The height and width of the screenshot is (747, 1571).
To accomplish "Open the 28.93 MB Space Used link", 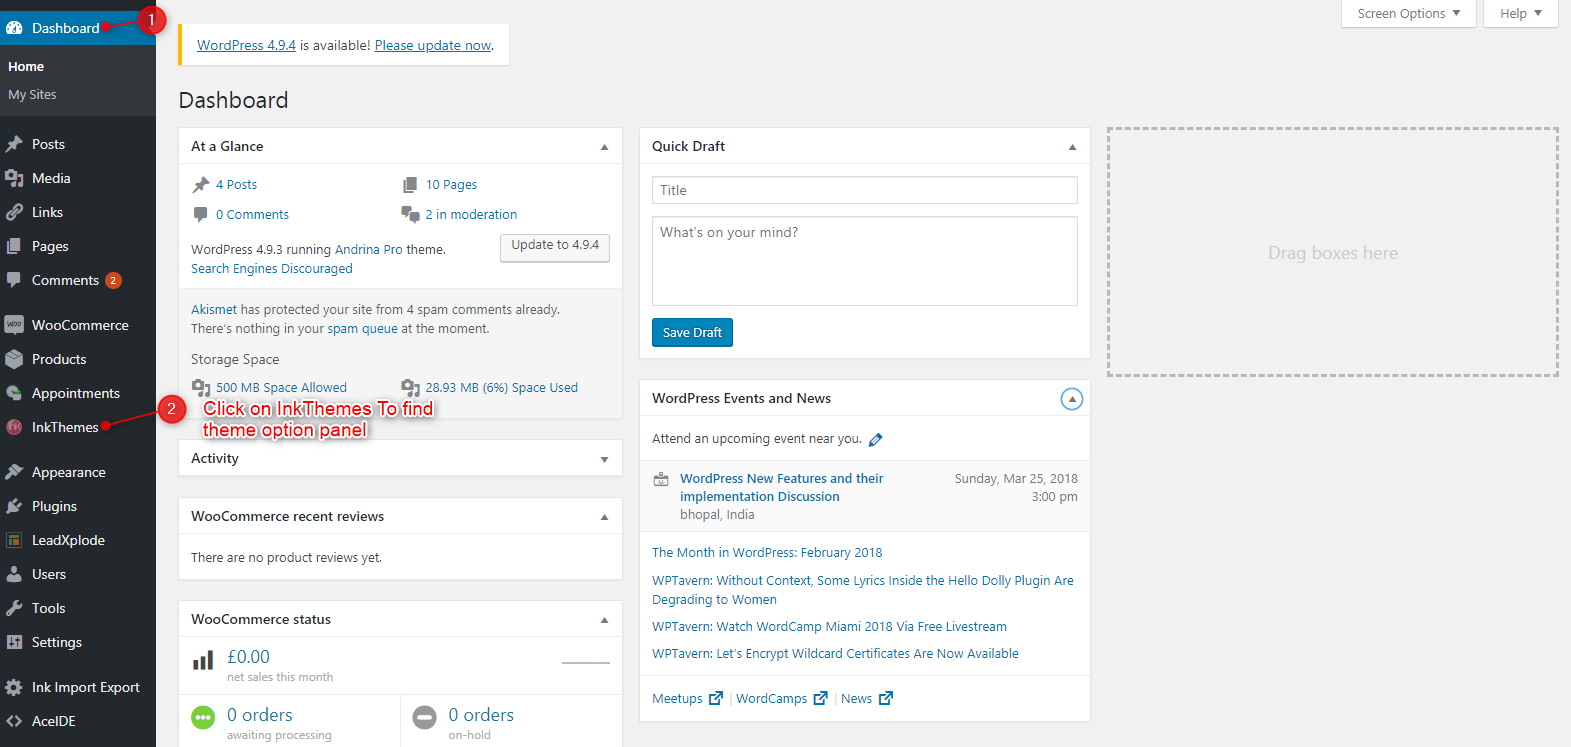I will point(501,388).
